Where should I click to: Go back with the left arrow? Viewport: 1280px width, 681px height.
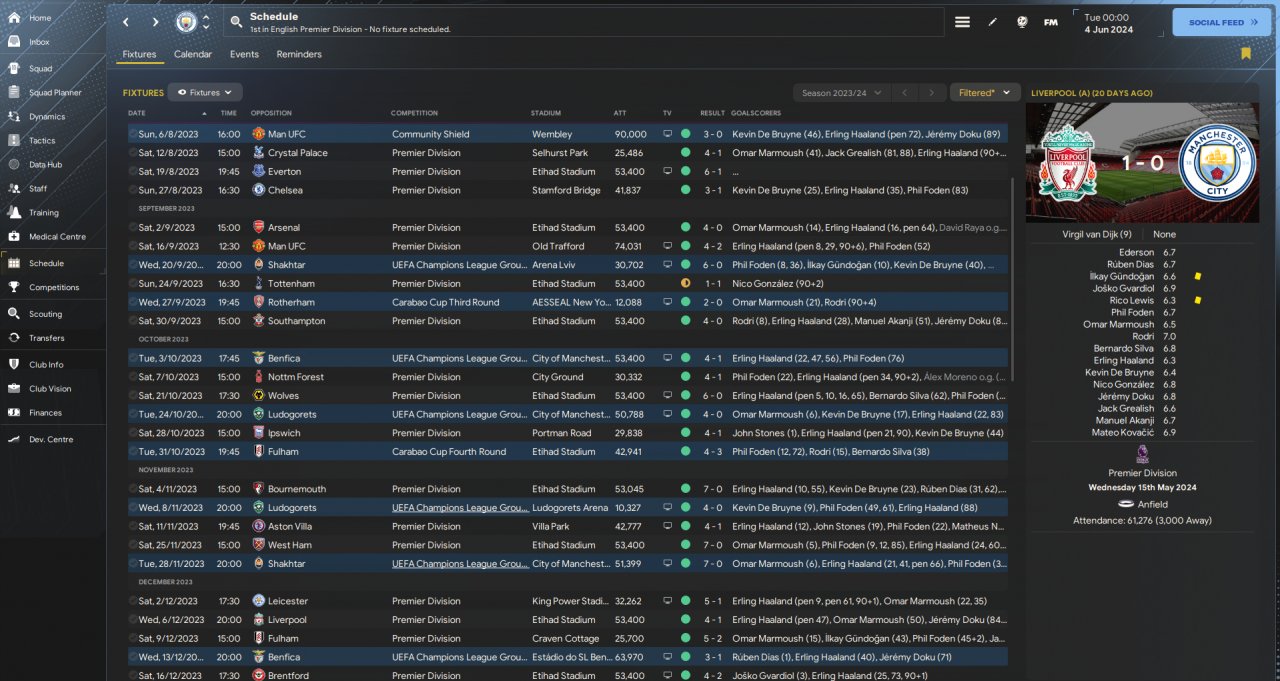(126, 22)
